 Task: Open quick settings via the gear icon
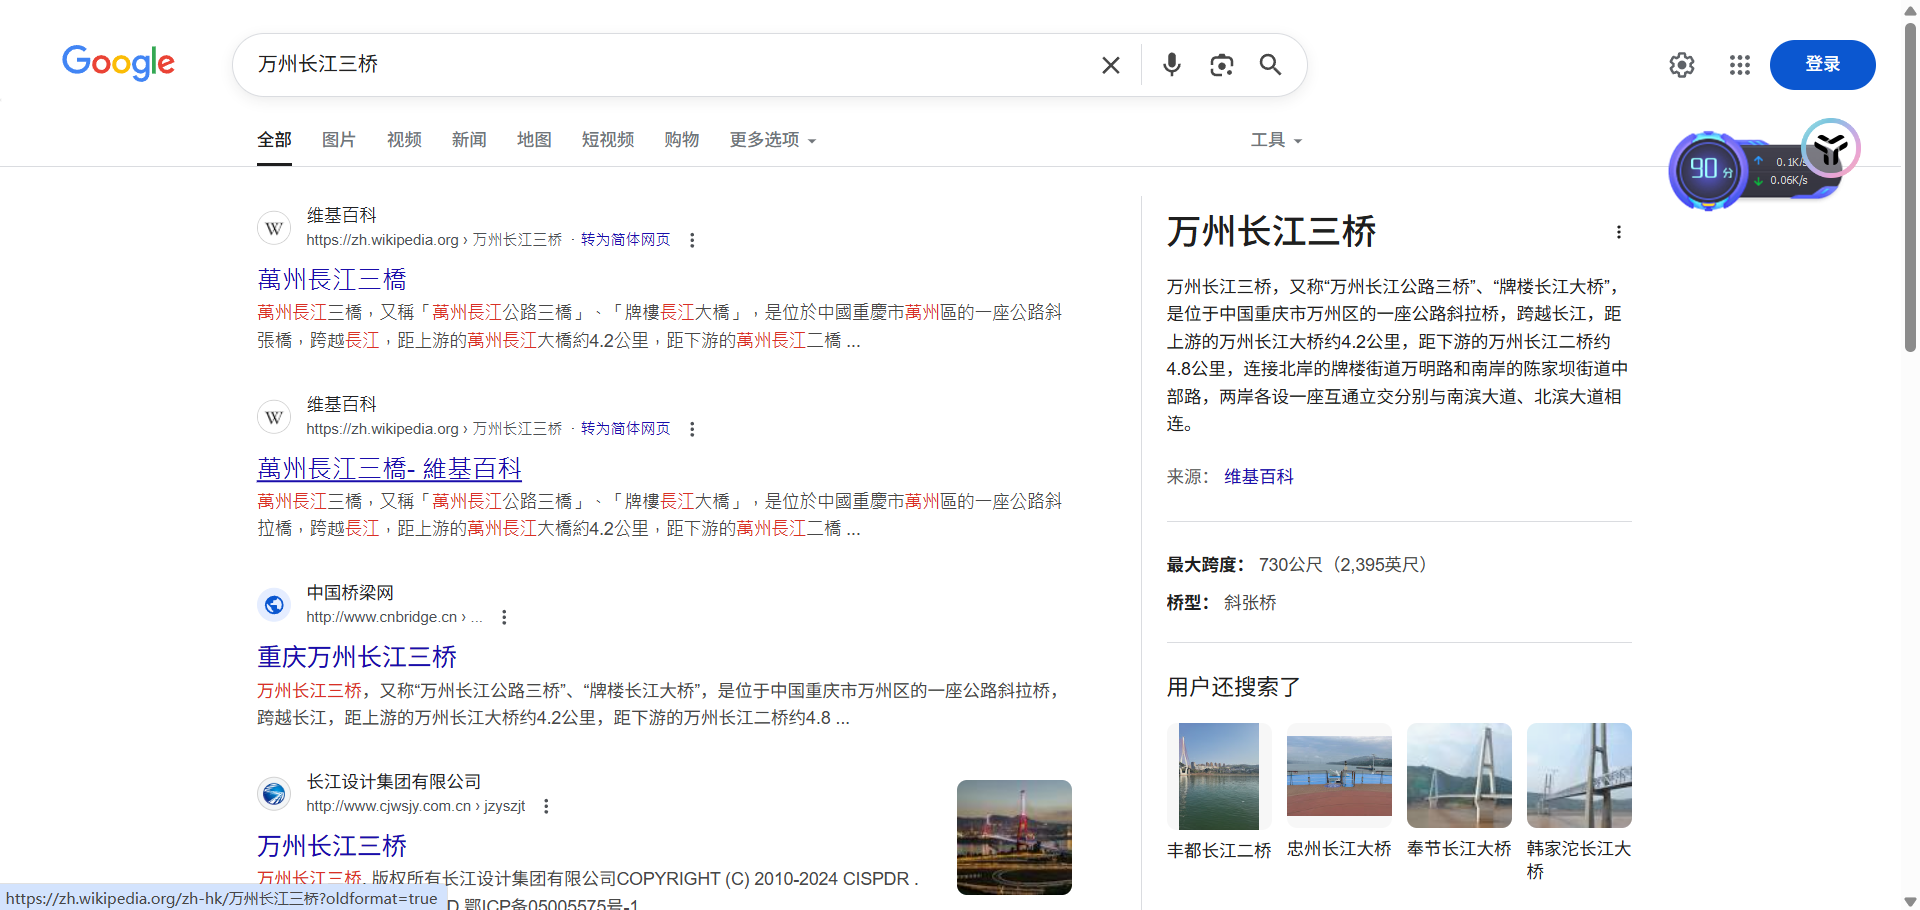coord(1681,64)
